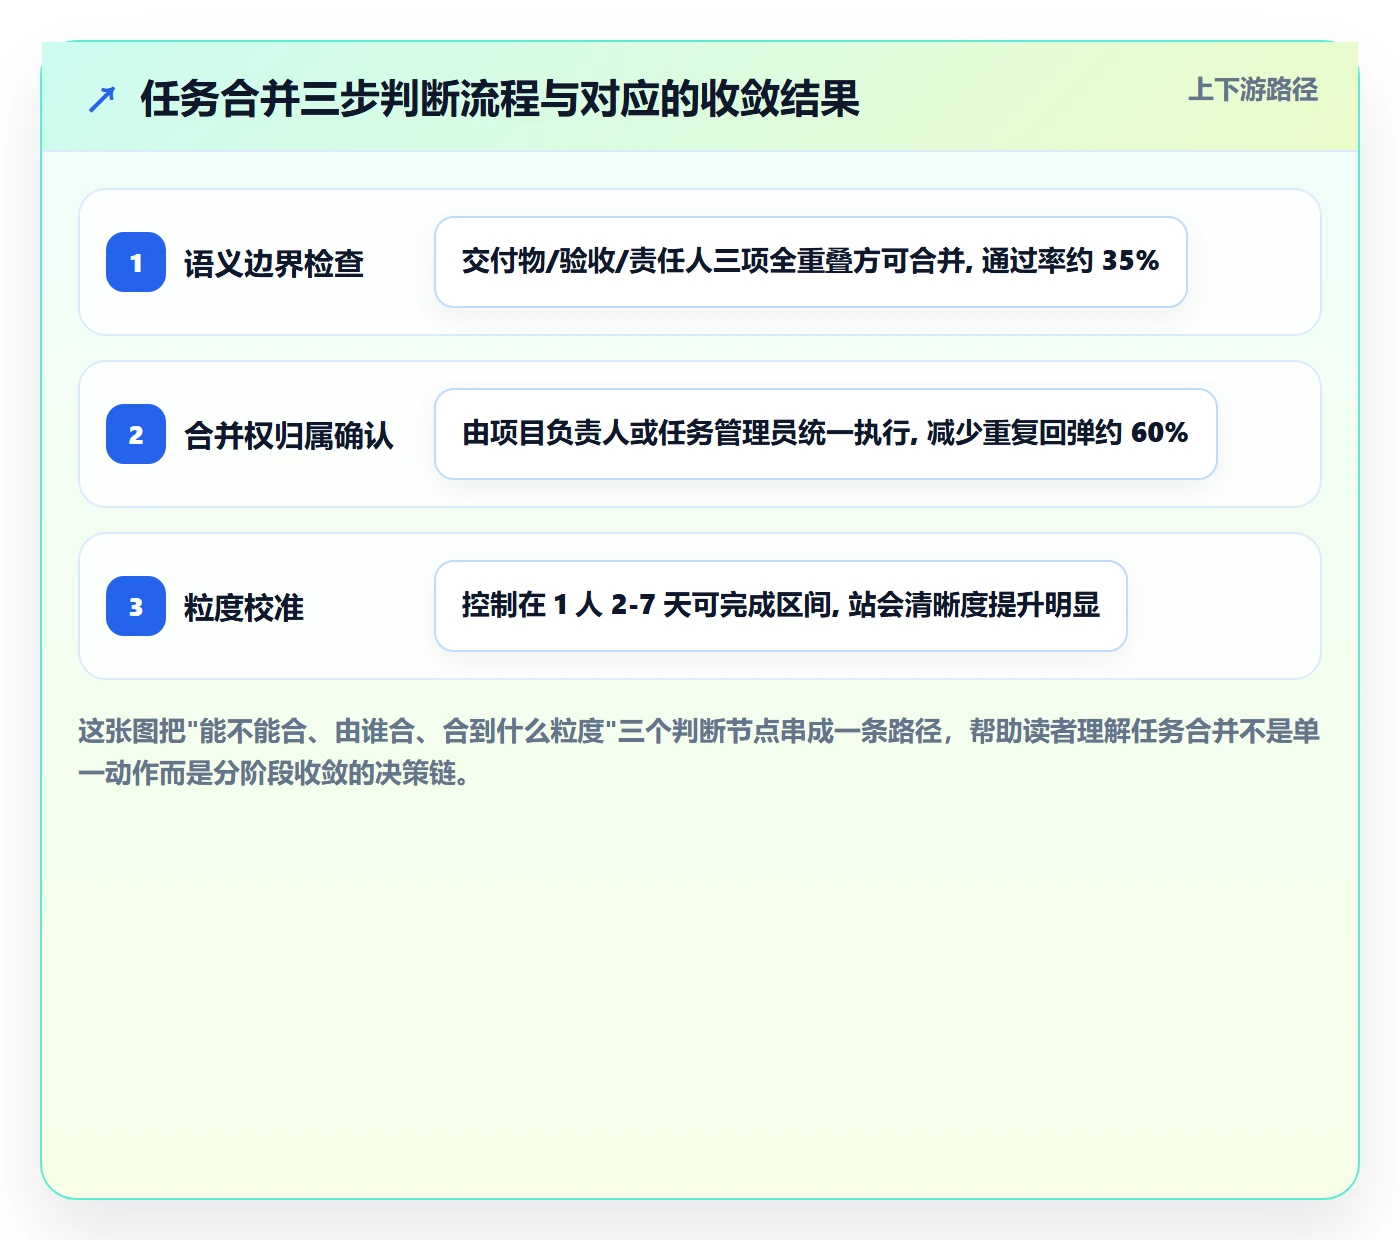
Task: Click the blue step 3 badge
Action: (136, 606)
